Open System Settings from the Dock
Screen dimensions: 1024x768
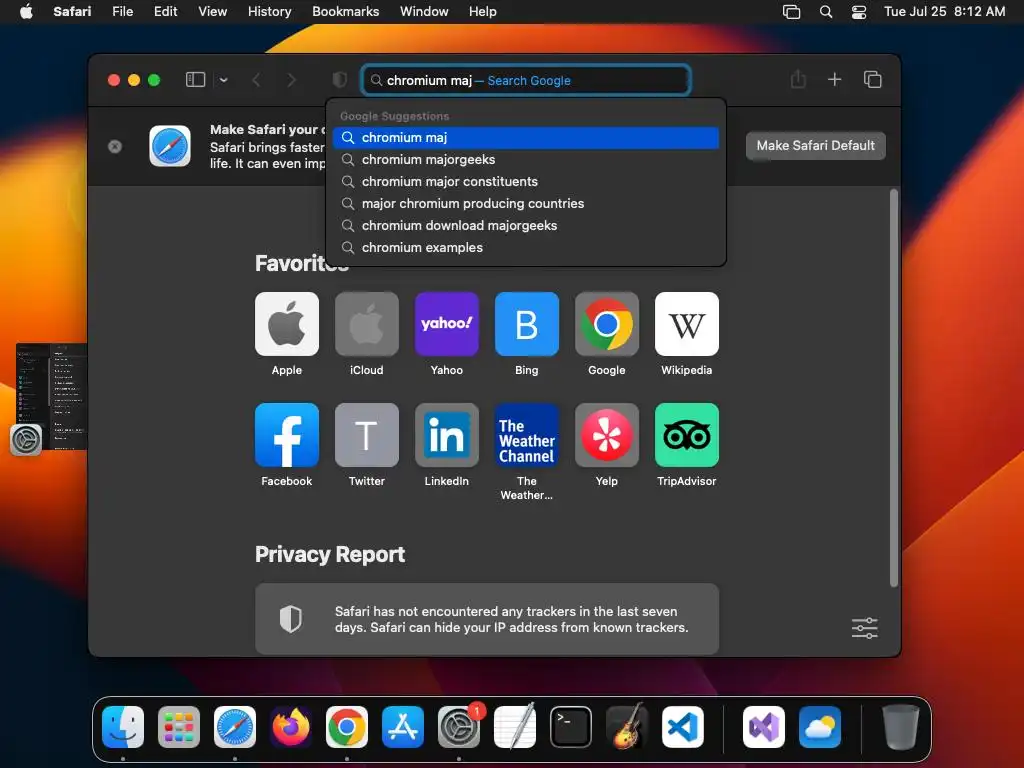(459, 727)
